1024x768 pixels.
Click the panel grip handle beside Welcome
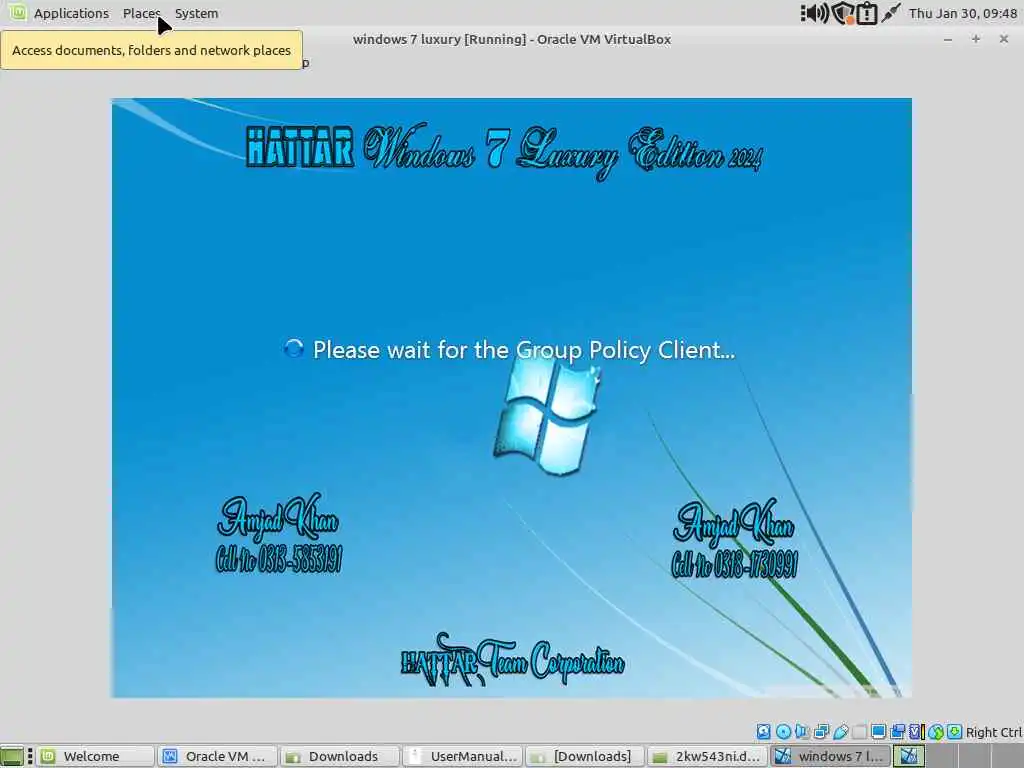pos(30,756)
